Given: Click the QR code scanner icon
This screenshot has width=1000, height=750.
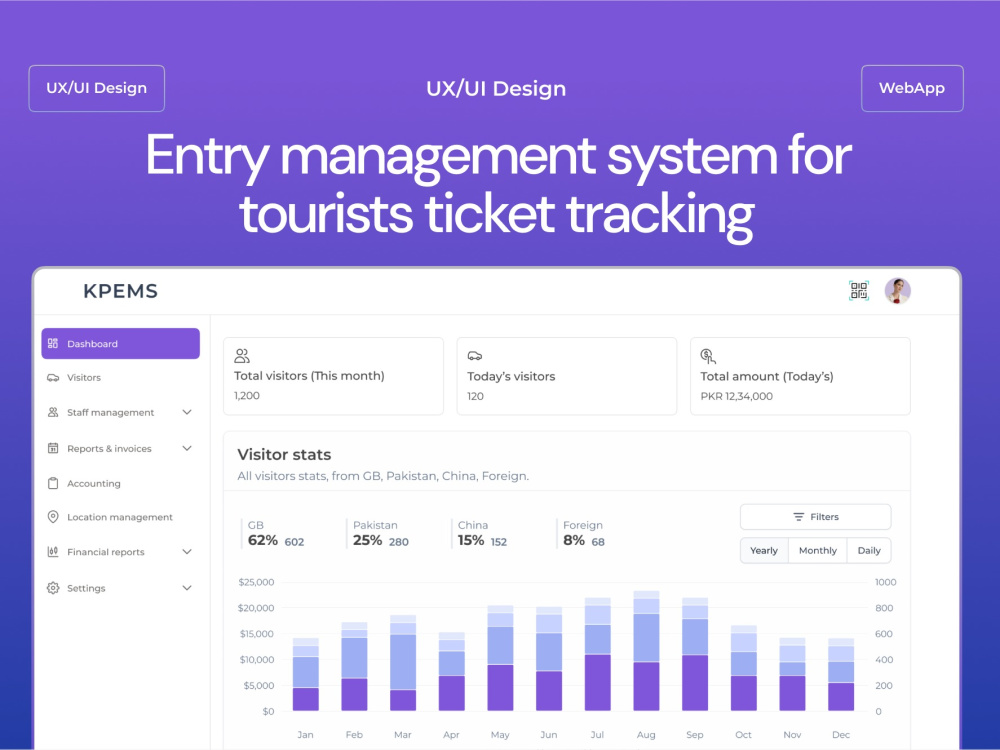Looking at the screenshot, I should pos(858,291).
